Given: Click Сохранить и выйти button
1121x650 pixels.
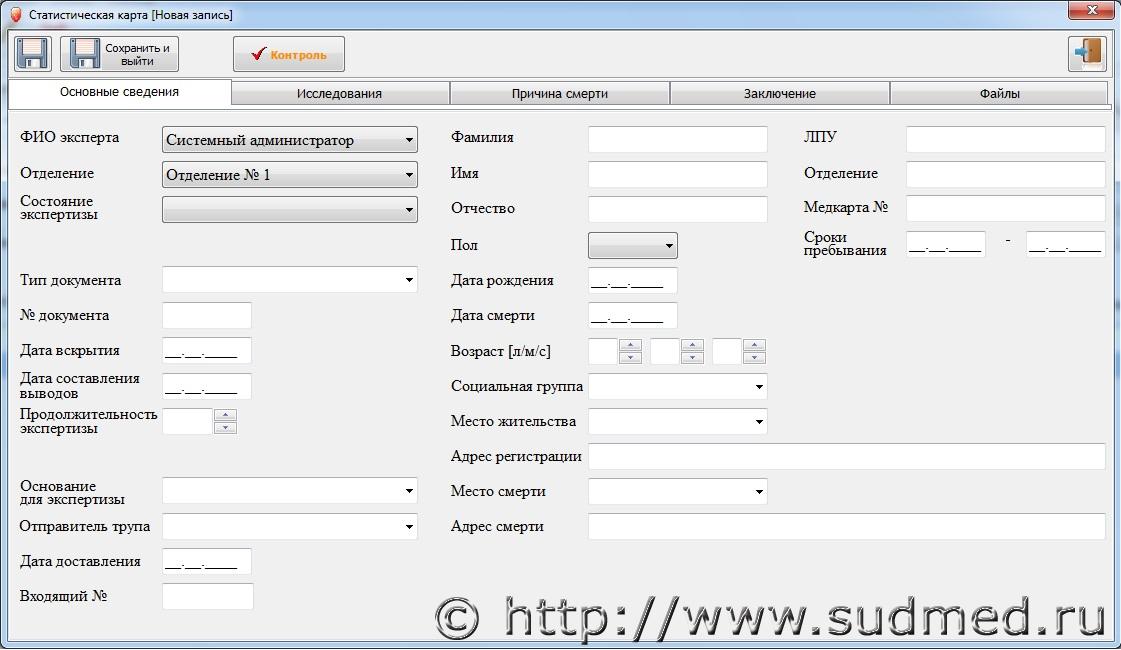Looking at the screenshot, I should (x=120, y=54).
